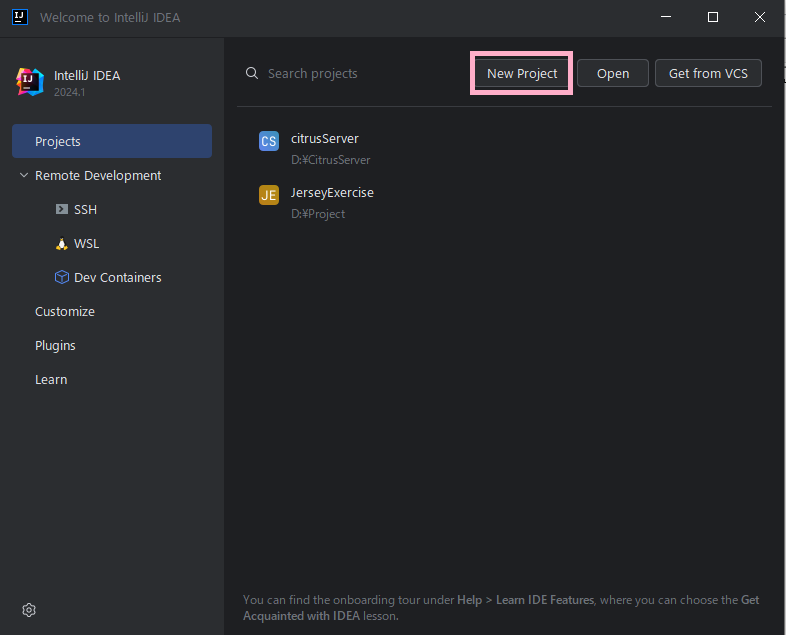Screen dimensions: 786x635
Task: Open the Customize section
Action: [x=65, y=312]
